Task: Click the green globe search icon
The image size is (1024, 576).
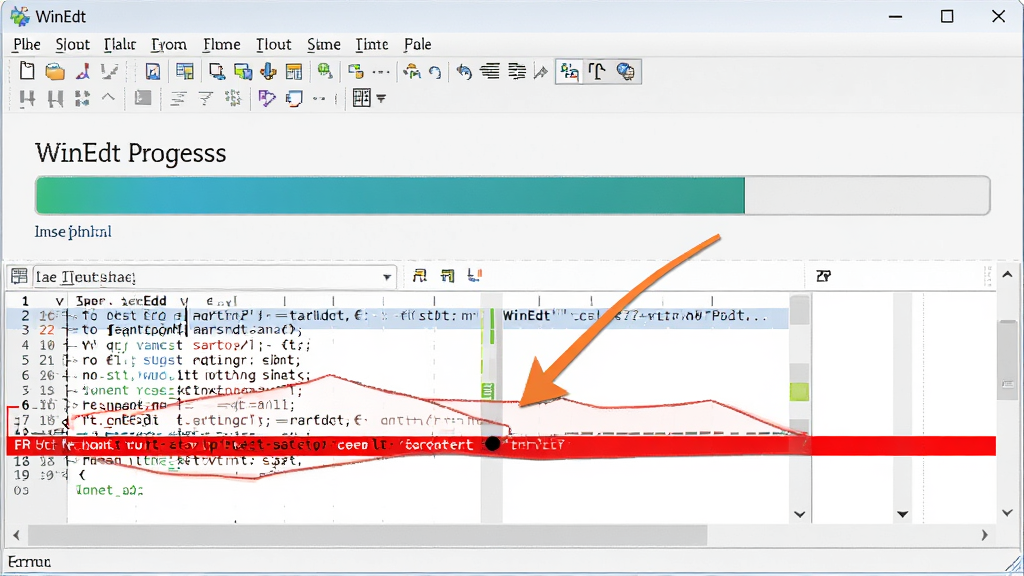Action: [x=325, y=71]
